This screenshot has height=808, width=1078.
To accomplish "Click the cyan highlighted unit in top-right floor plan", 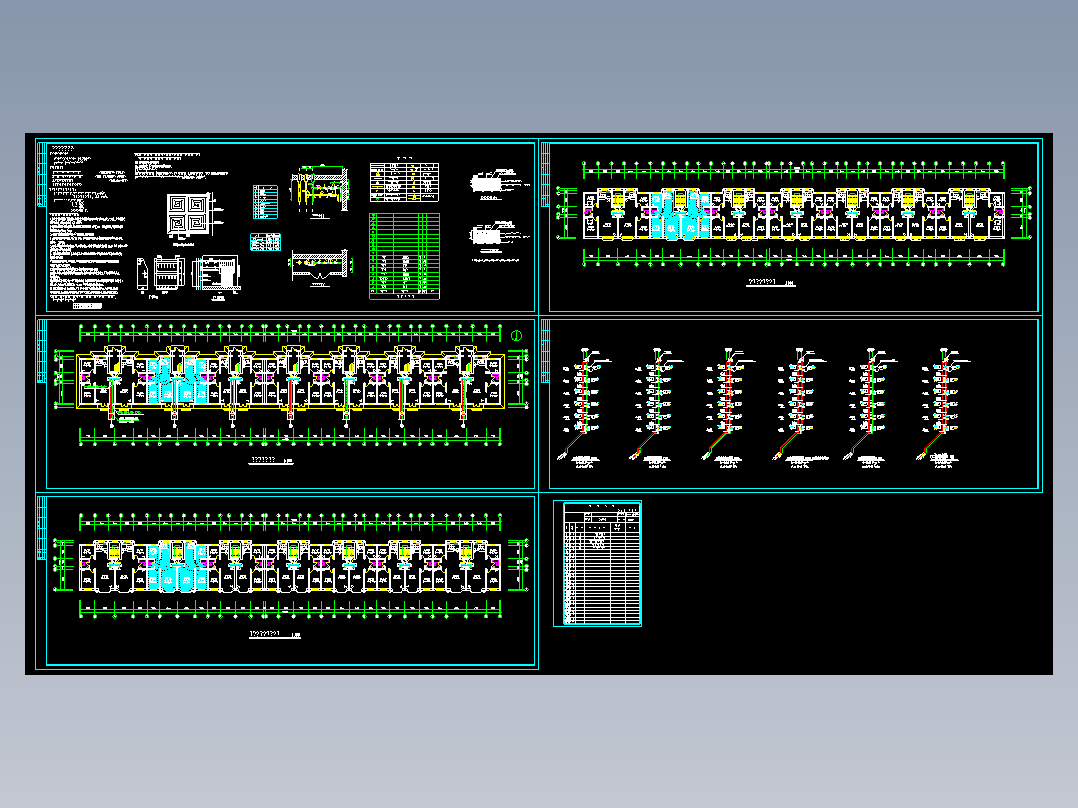I will 681,215.
